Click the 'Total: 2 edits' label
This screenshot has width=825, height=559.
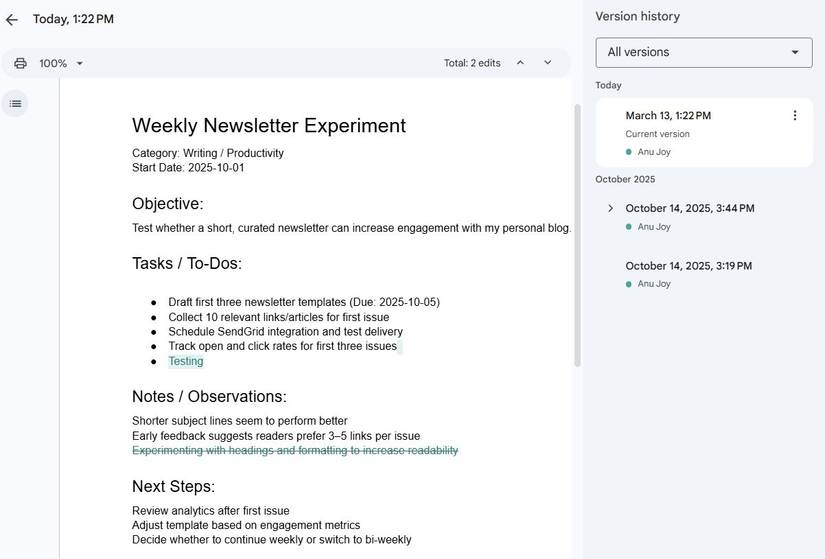pyautogui.click(x=472, y=63)
